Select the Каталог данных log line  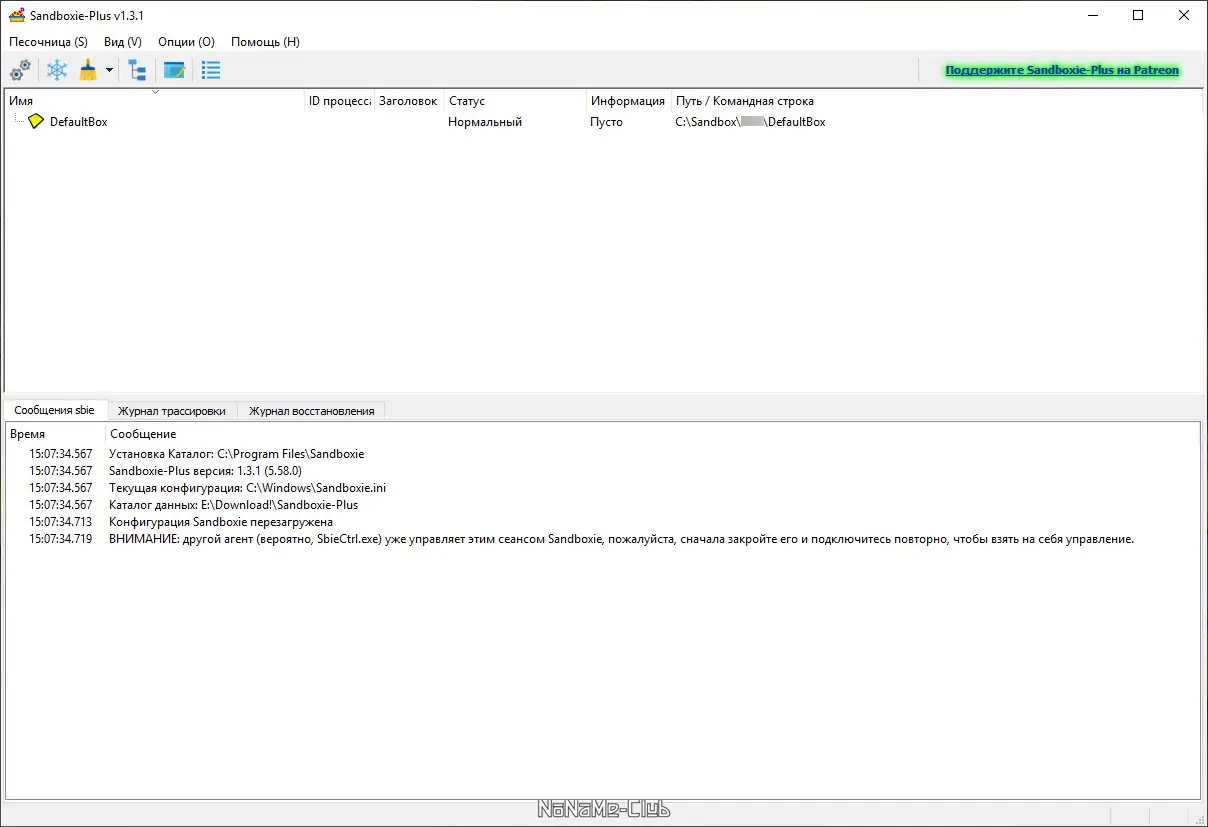[x=233, y=505]
